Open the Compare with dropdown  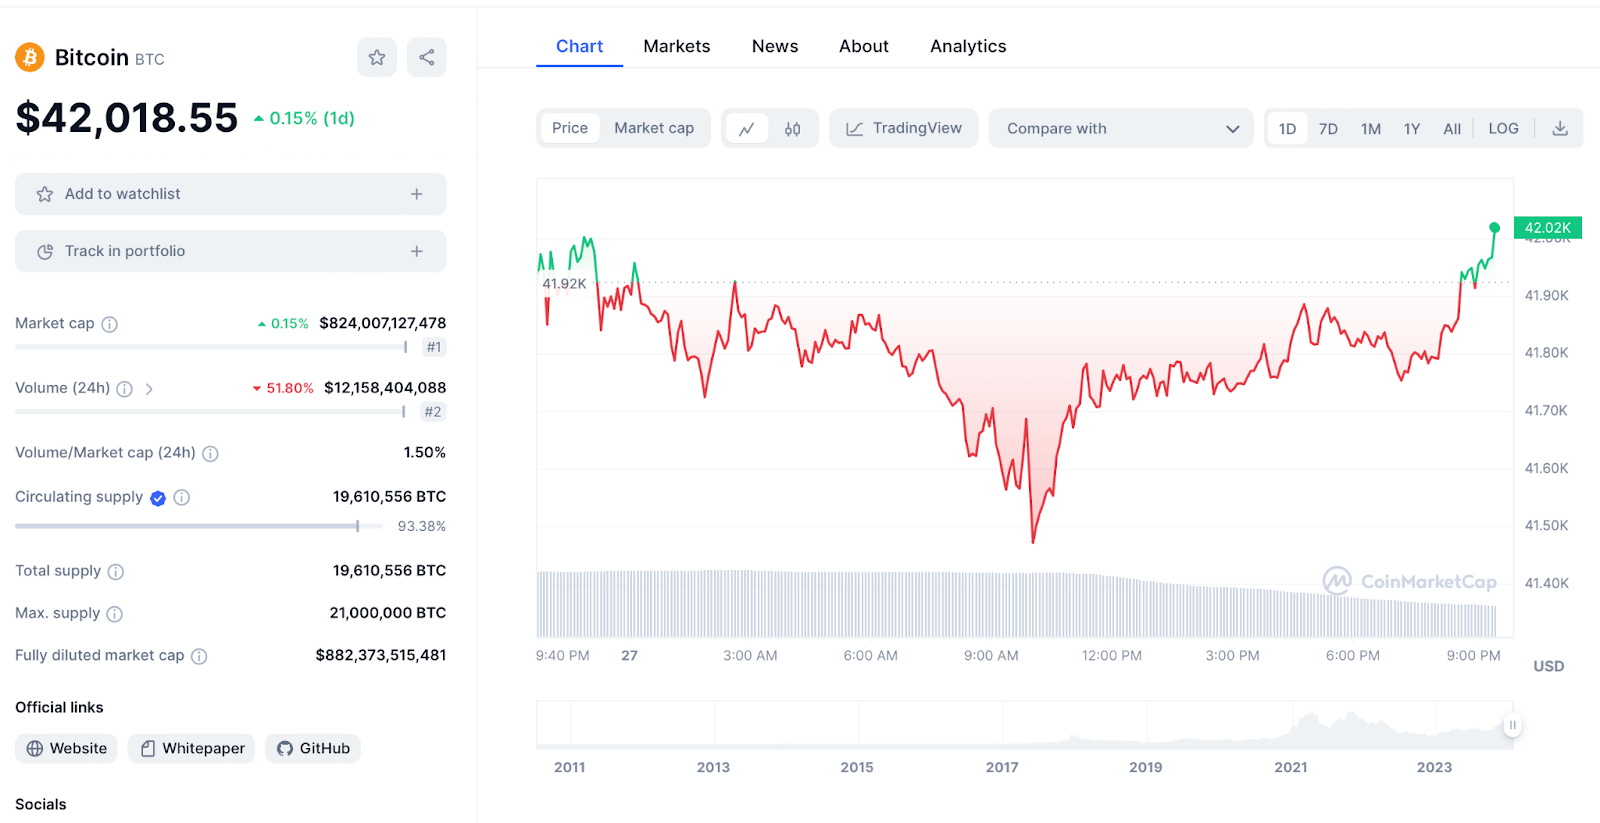coord(1121,128)
